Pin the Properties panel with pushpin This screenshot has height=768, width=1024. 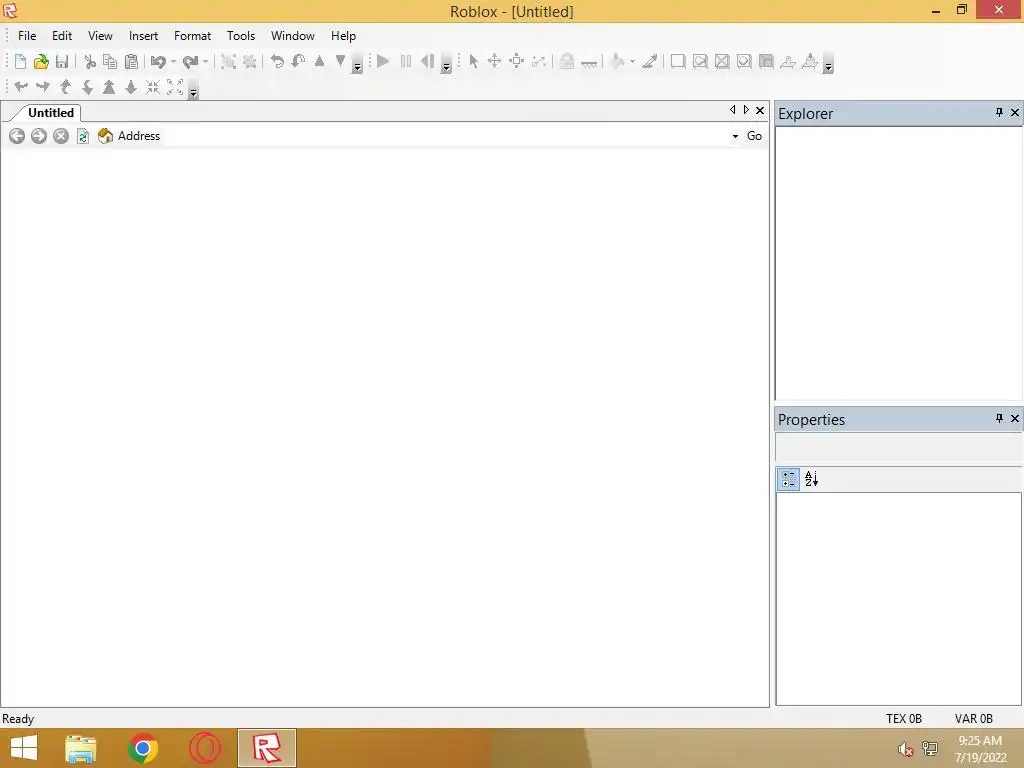click(999, 419)
